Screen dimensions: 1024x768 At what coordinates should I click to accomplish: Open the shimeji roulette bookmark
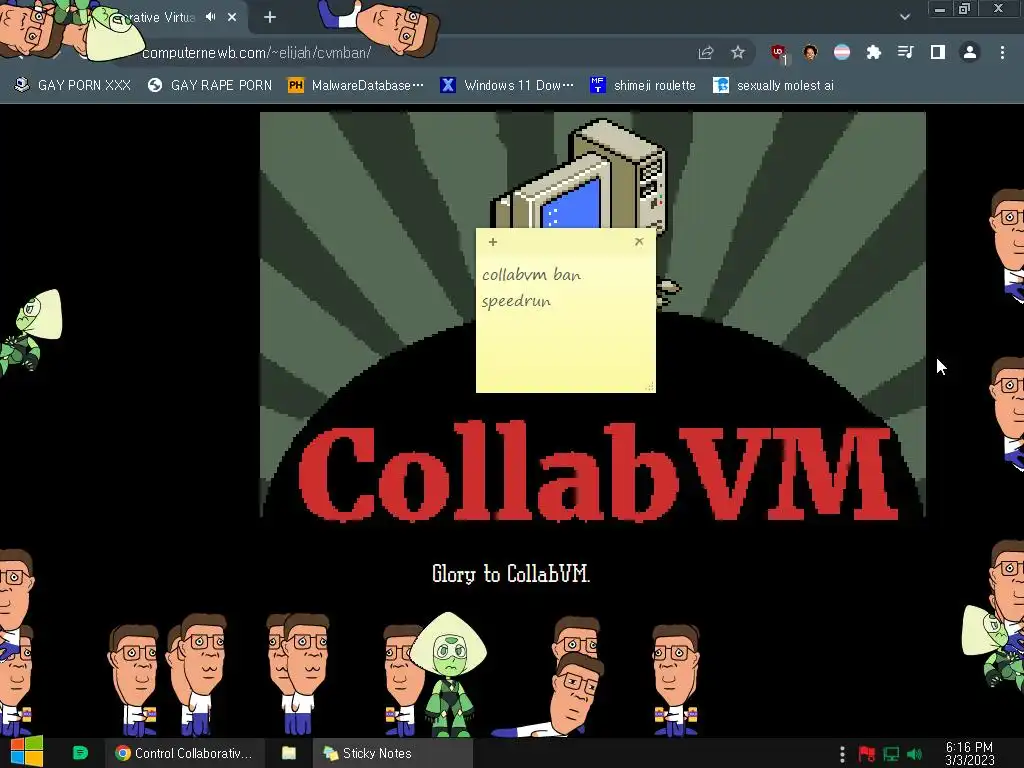643,86
